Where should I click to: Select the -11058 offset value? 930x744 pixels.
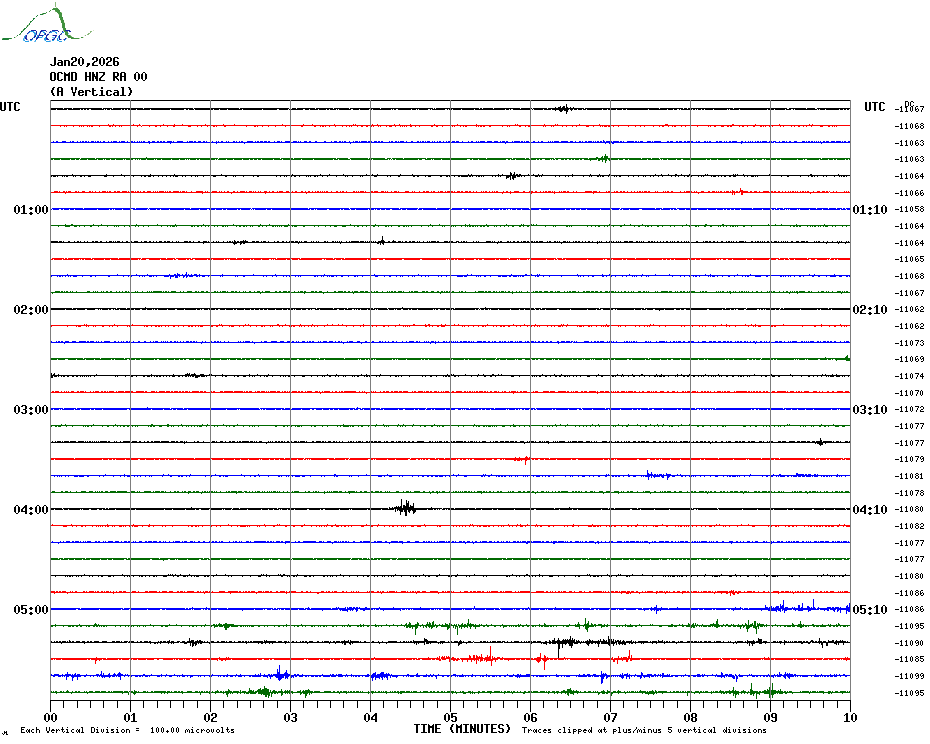pos(910,209)
